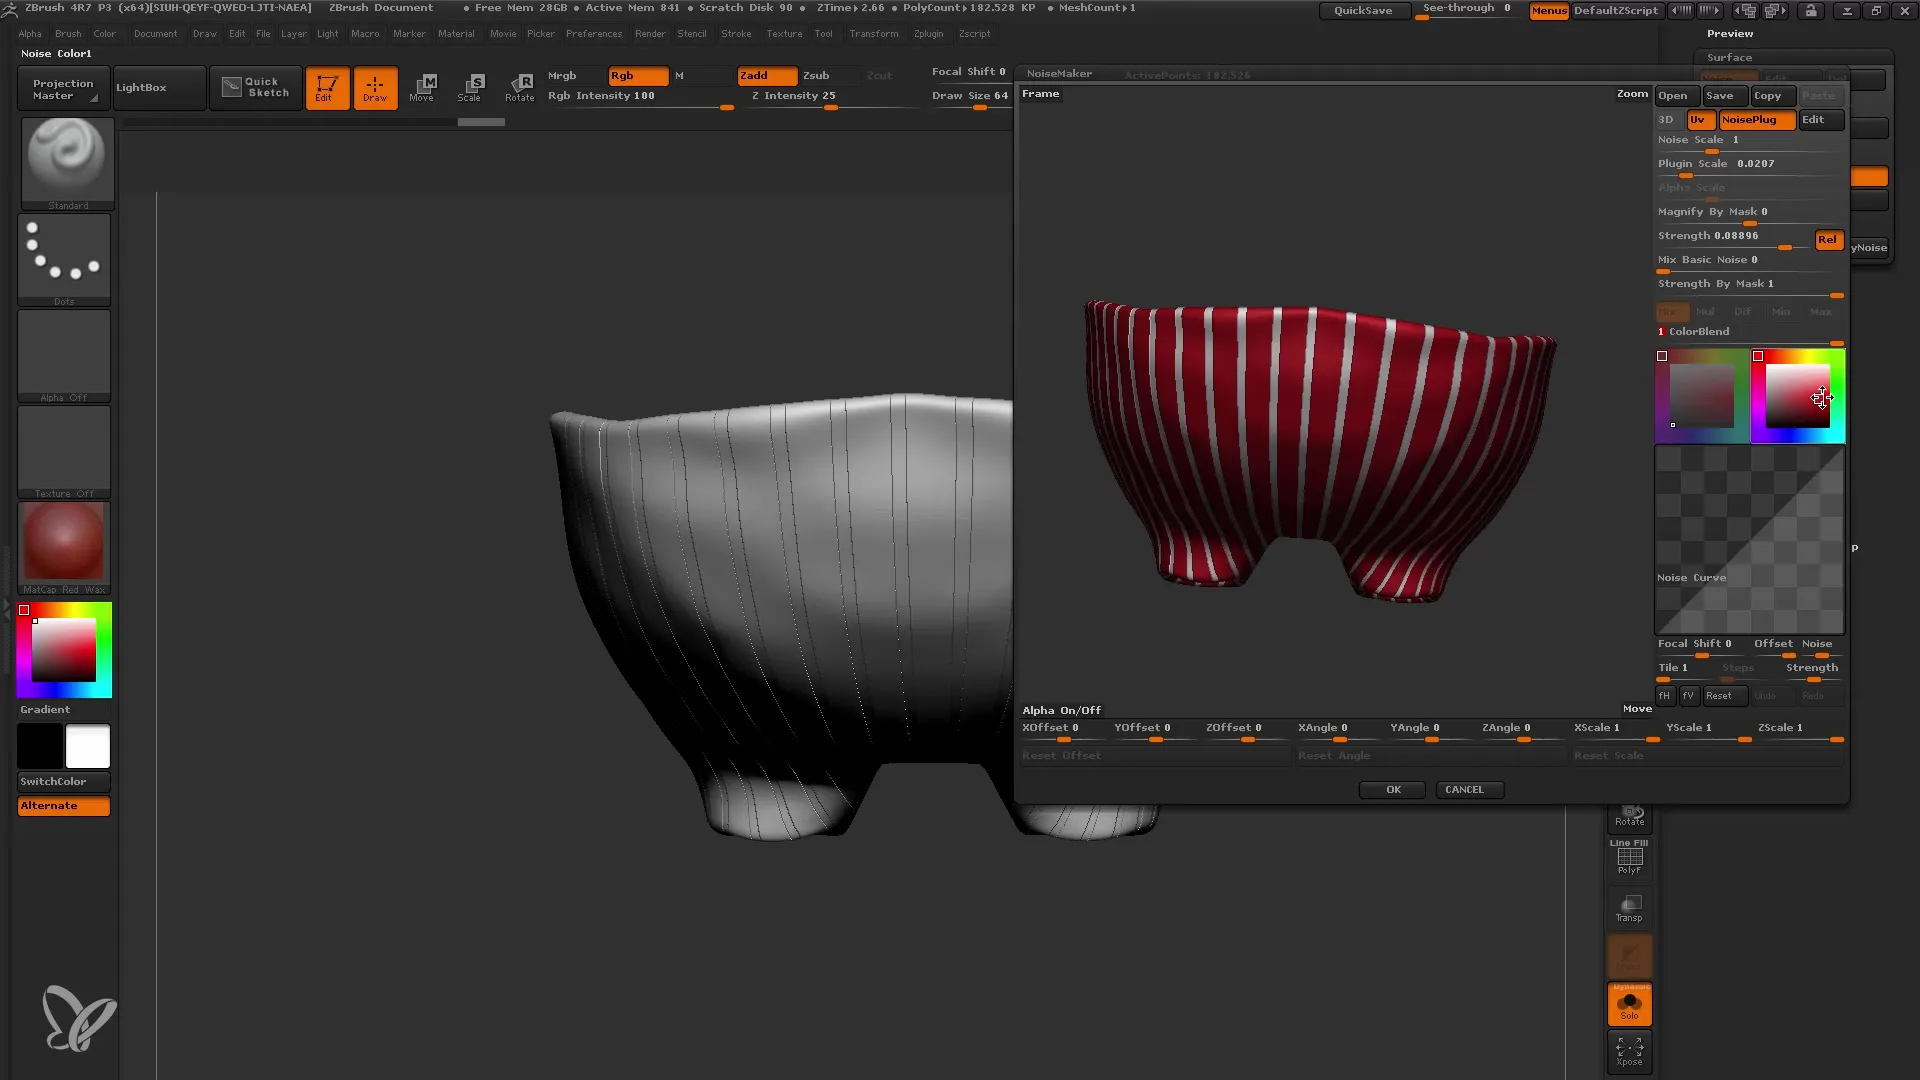Select the Scale tool in toolbar
The image size is (1920, 1080).
(472, 86)
